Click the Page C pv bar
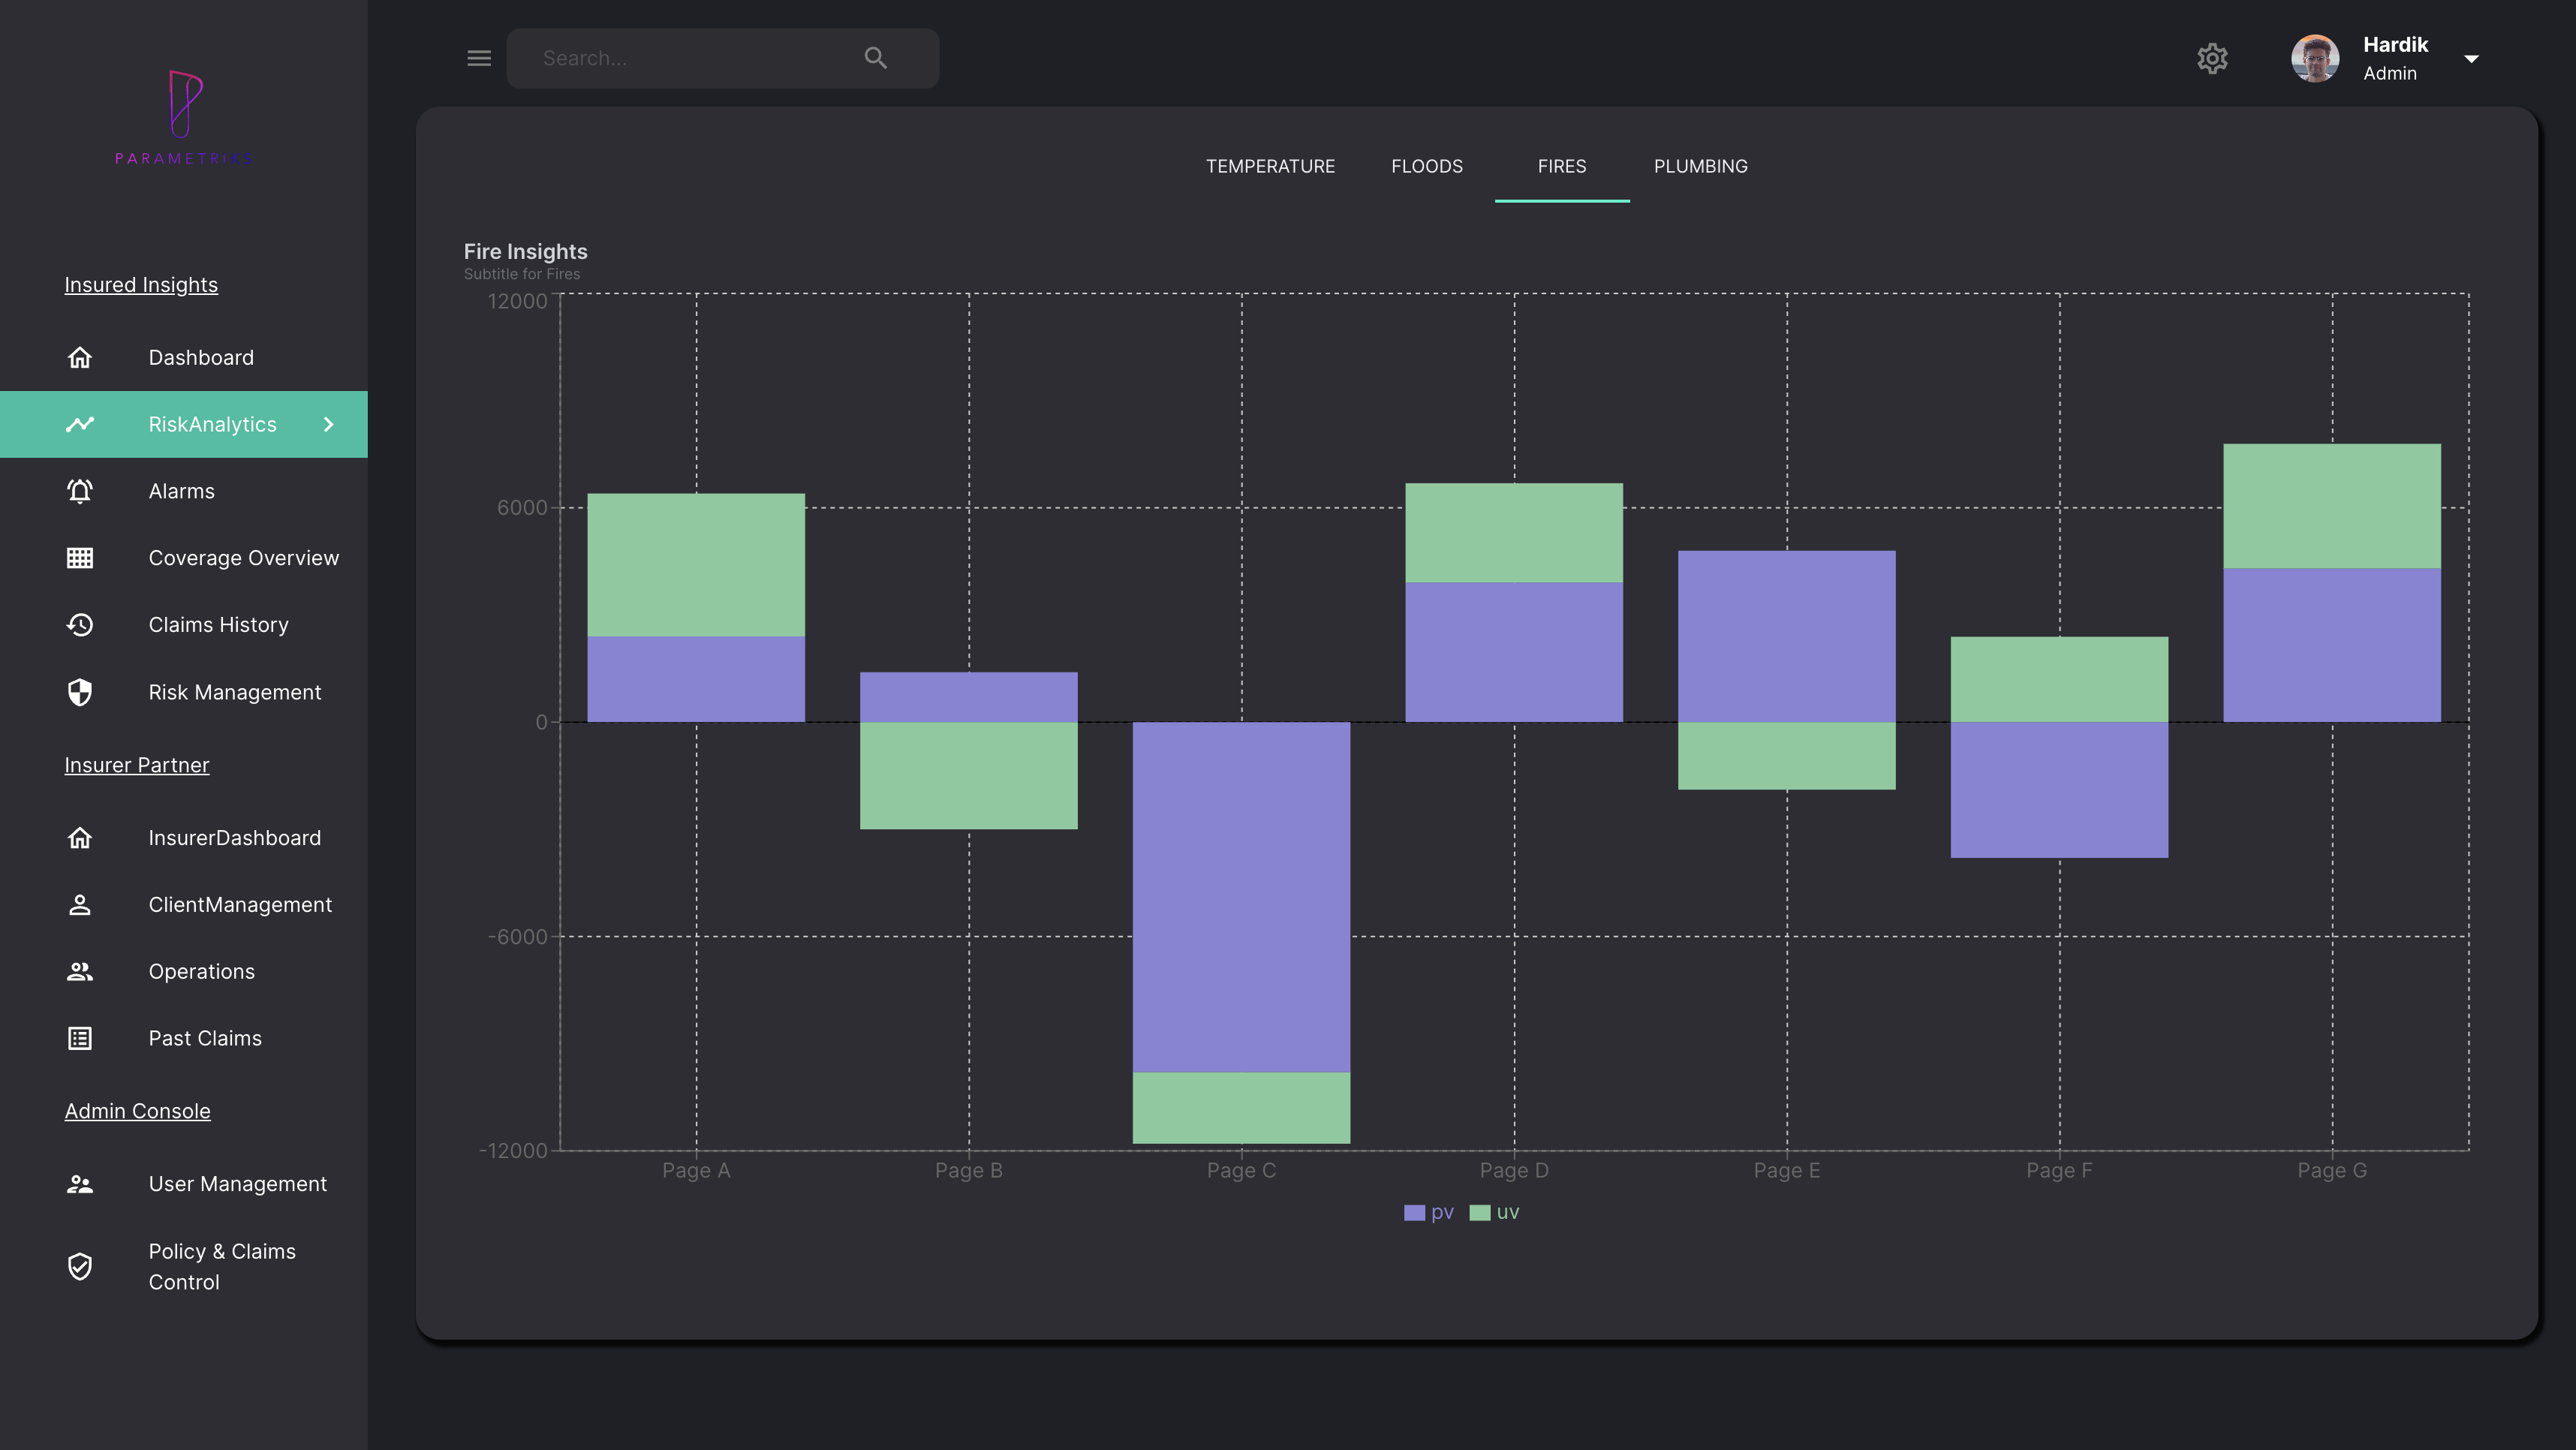 point(1241,895)
